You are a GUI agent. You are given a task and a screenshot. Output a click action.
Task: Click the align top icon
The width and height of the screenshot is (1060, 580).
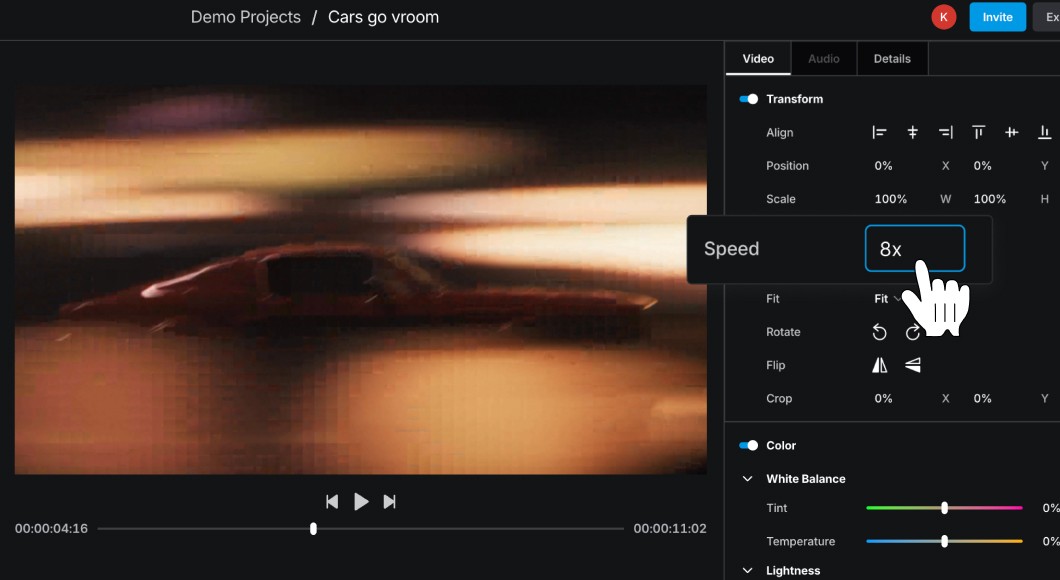(x=978, y=132)
